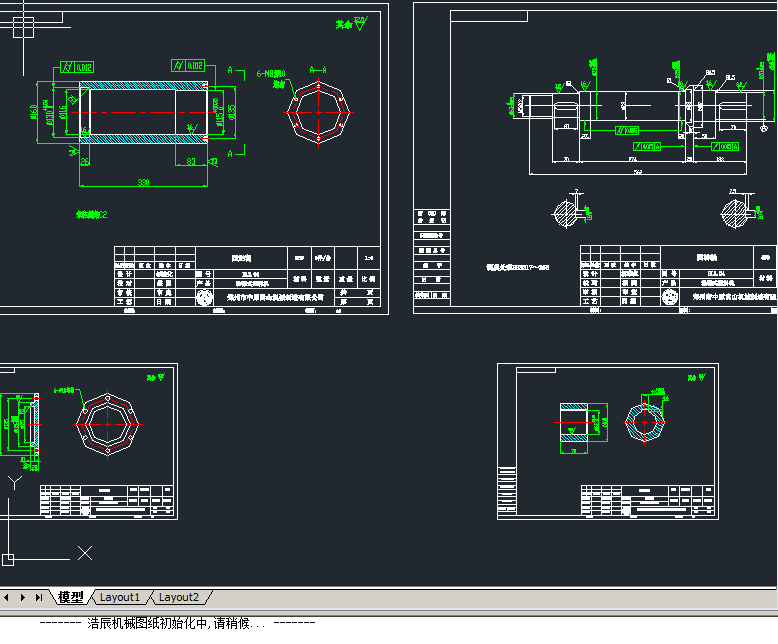Open the Layout1 tab
This screenshot has height=644, width=778.
120,597
